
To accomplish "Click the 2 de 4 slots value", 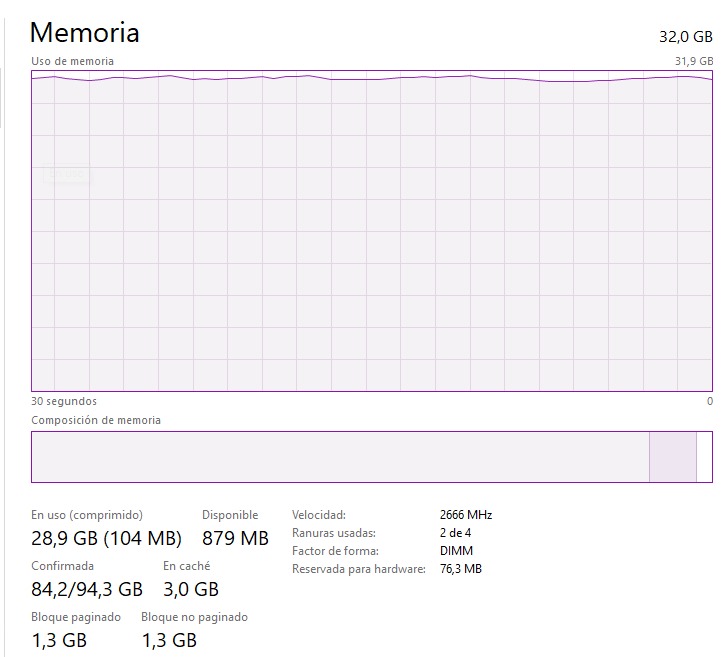I will coord(455,533).
